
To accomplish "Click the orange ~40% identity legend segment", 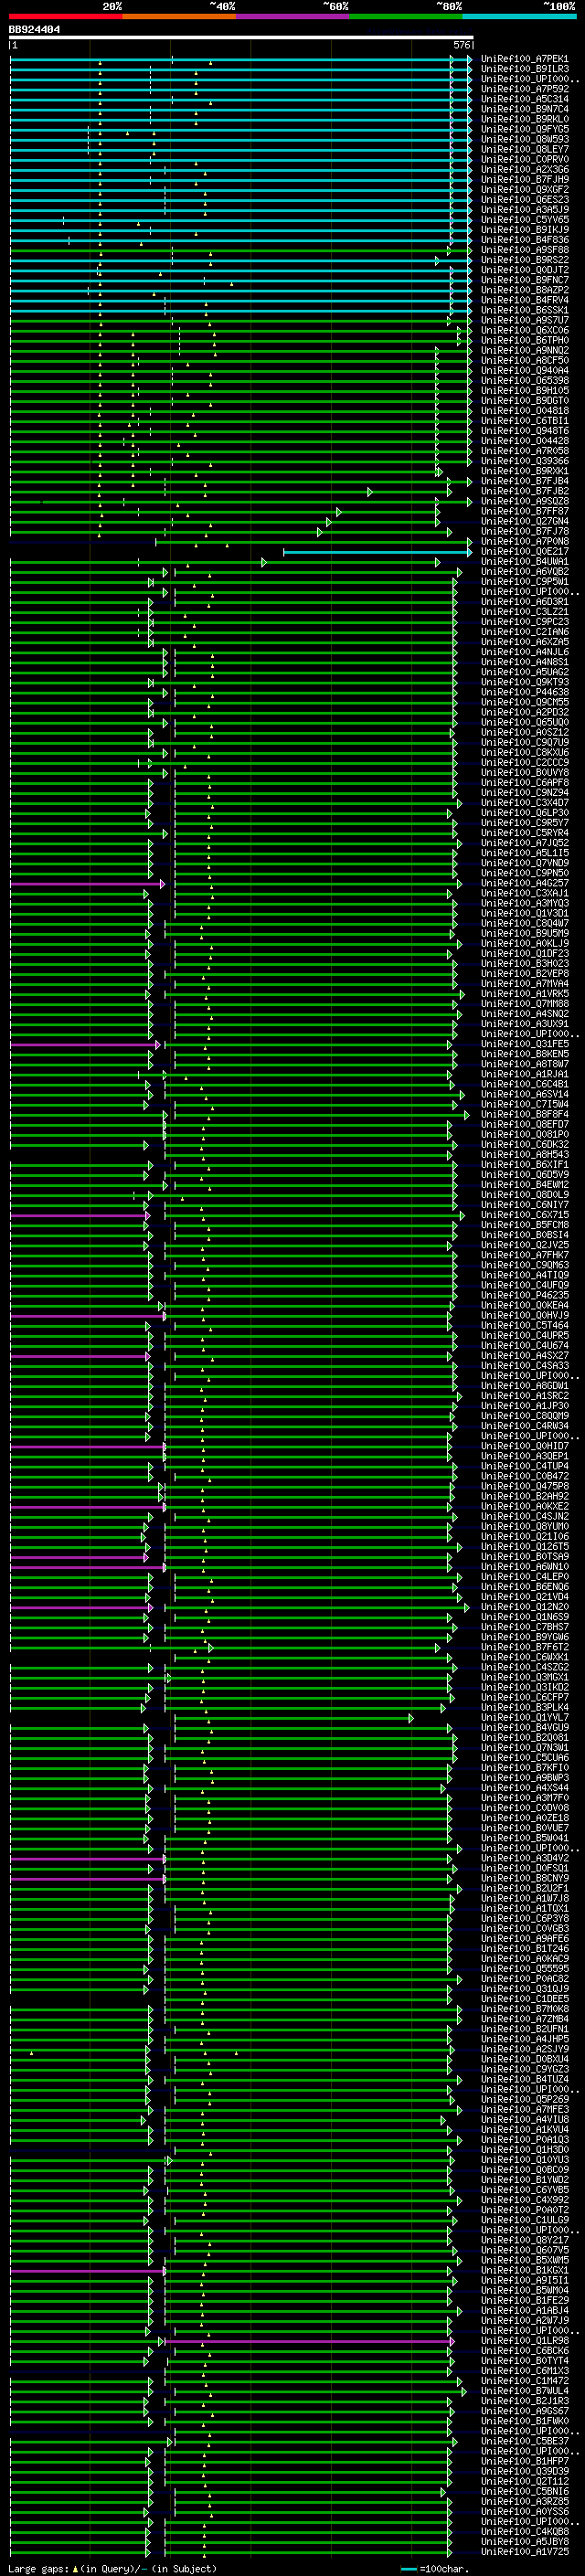I will click(179, 16).
